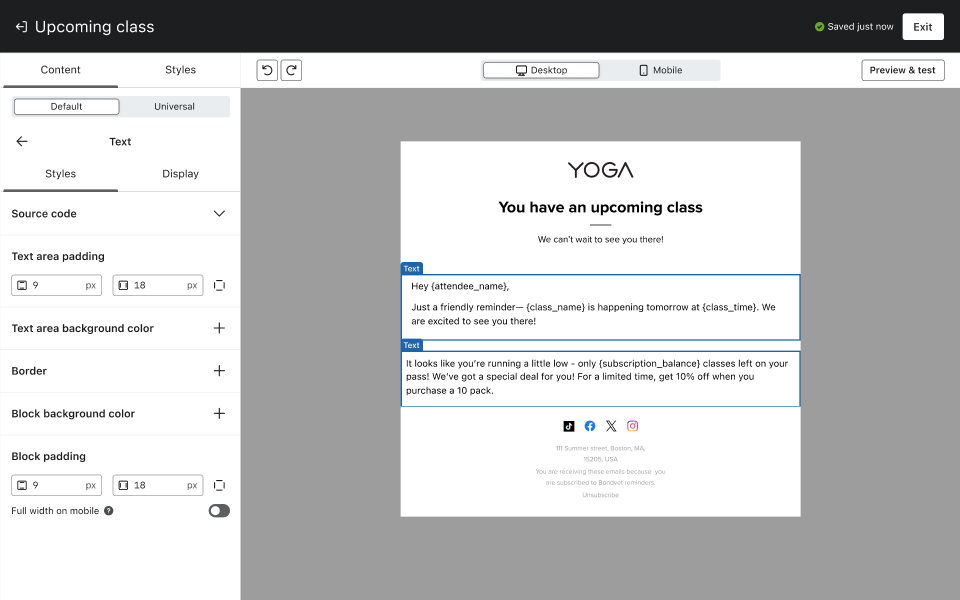The width and height of the screenshot is (960, 600).
Task: Open the top Styles tab
Action: pos(180,70)
